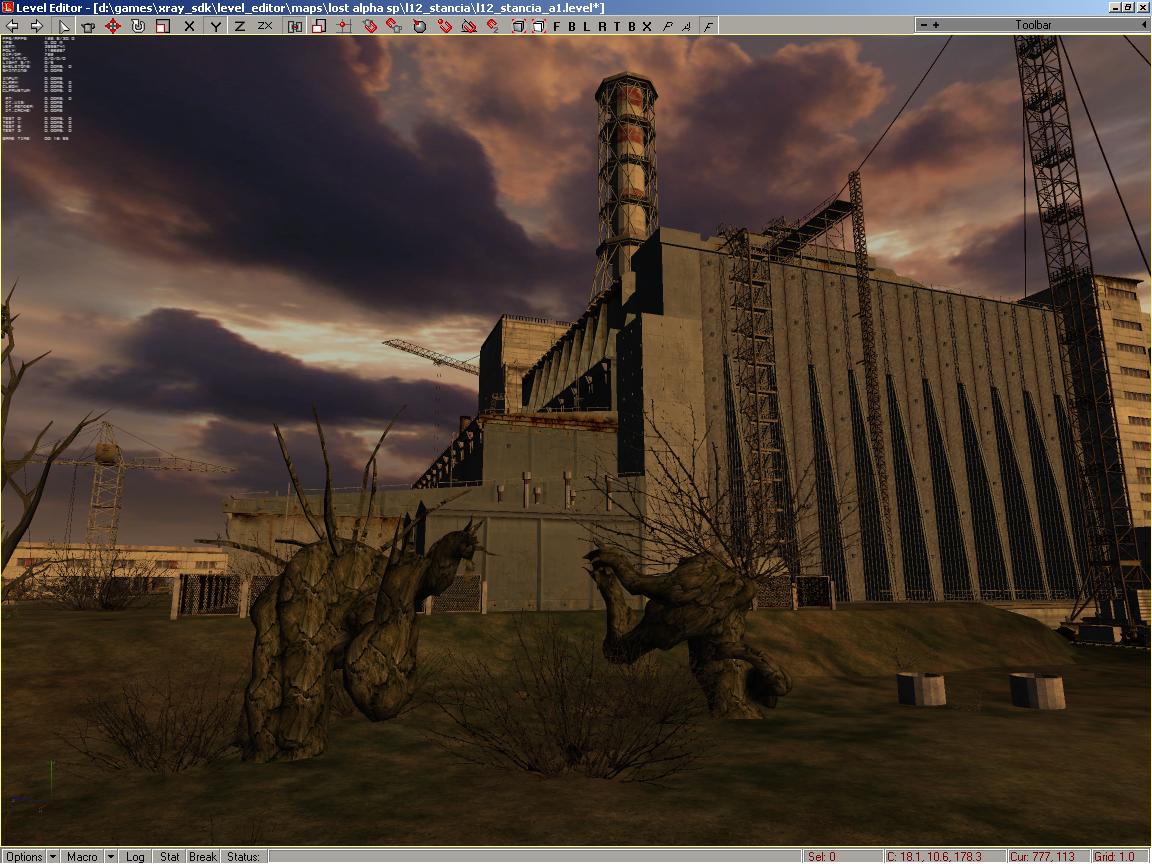1152x864 pixels.
Task: Expand the Toolbar panel with arrow
Action: coord(1144,25)
